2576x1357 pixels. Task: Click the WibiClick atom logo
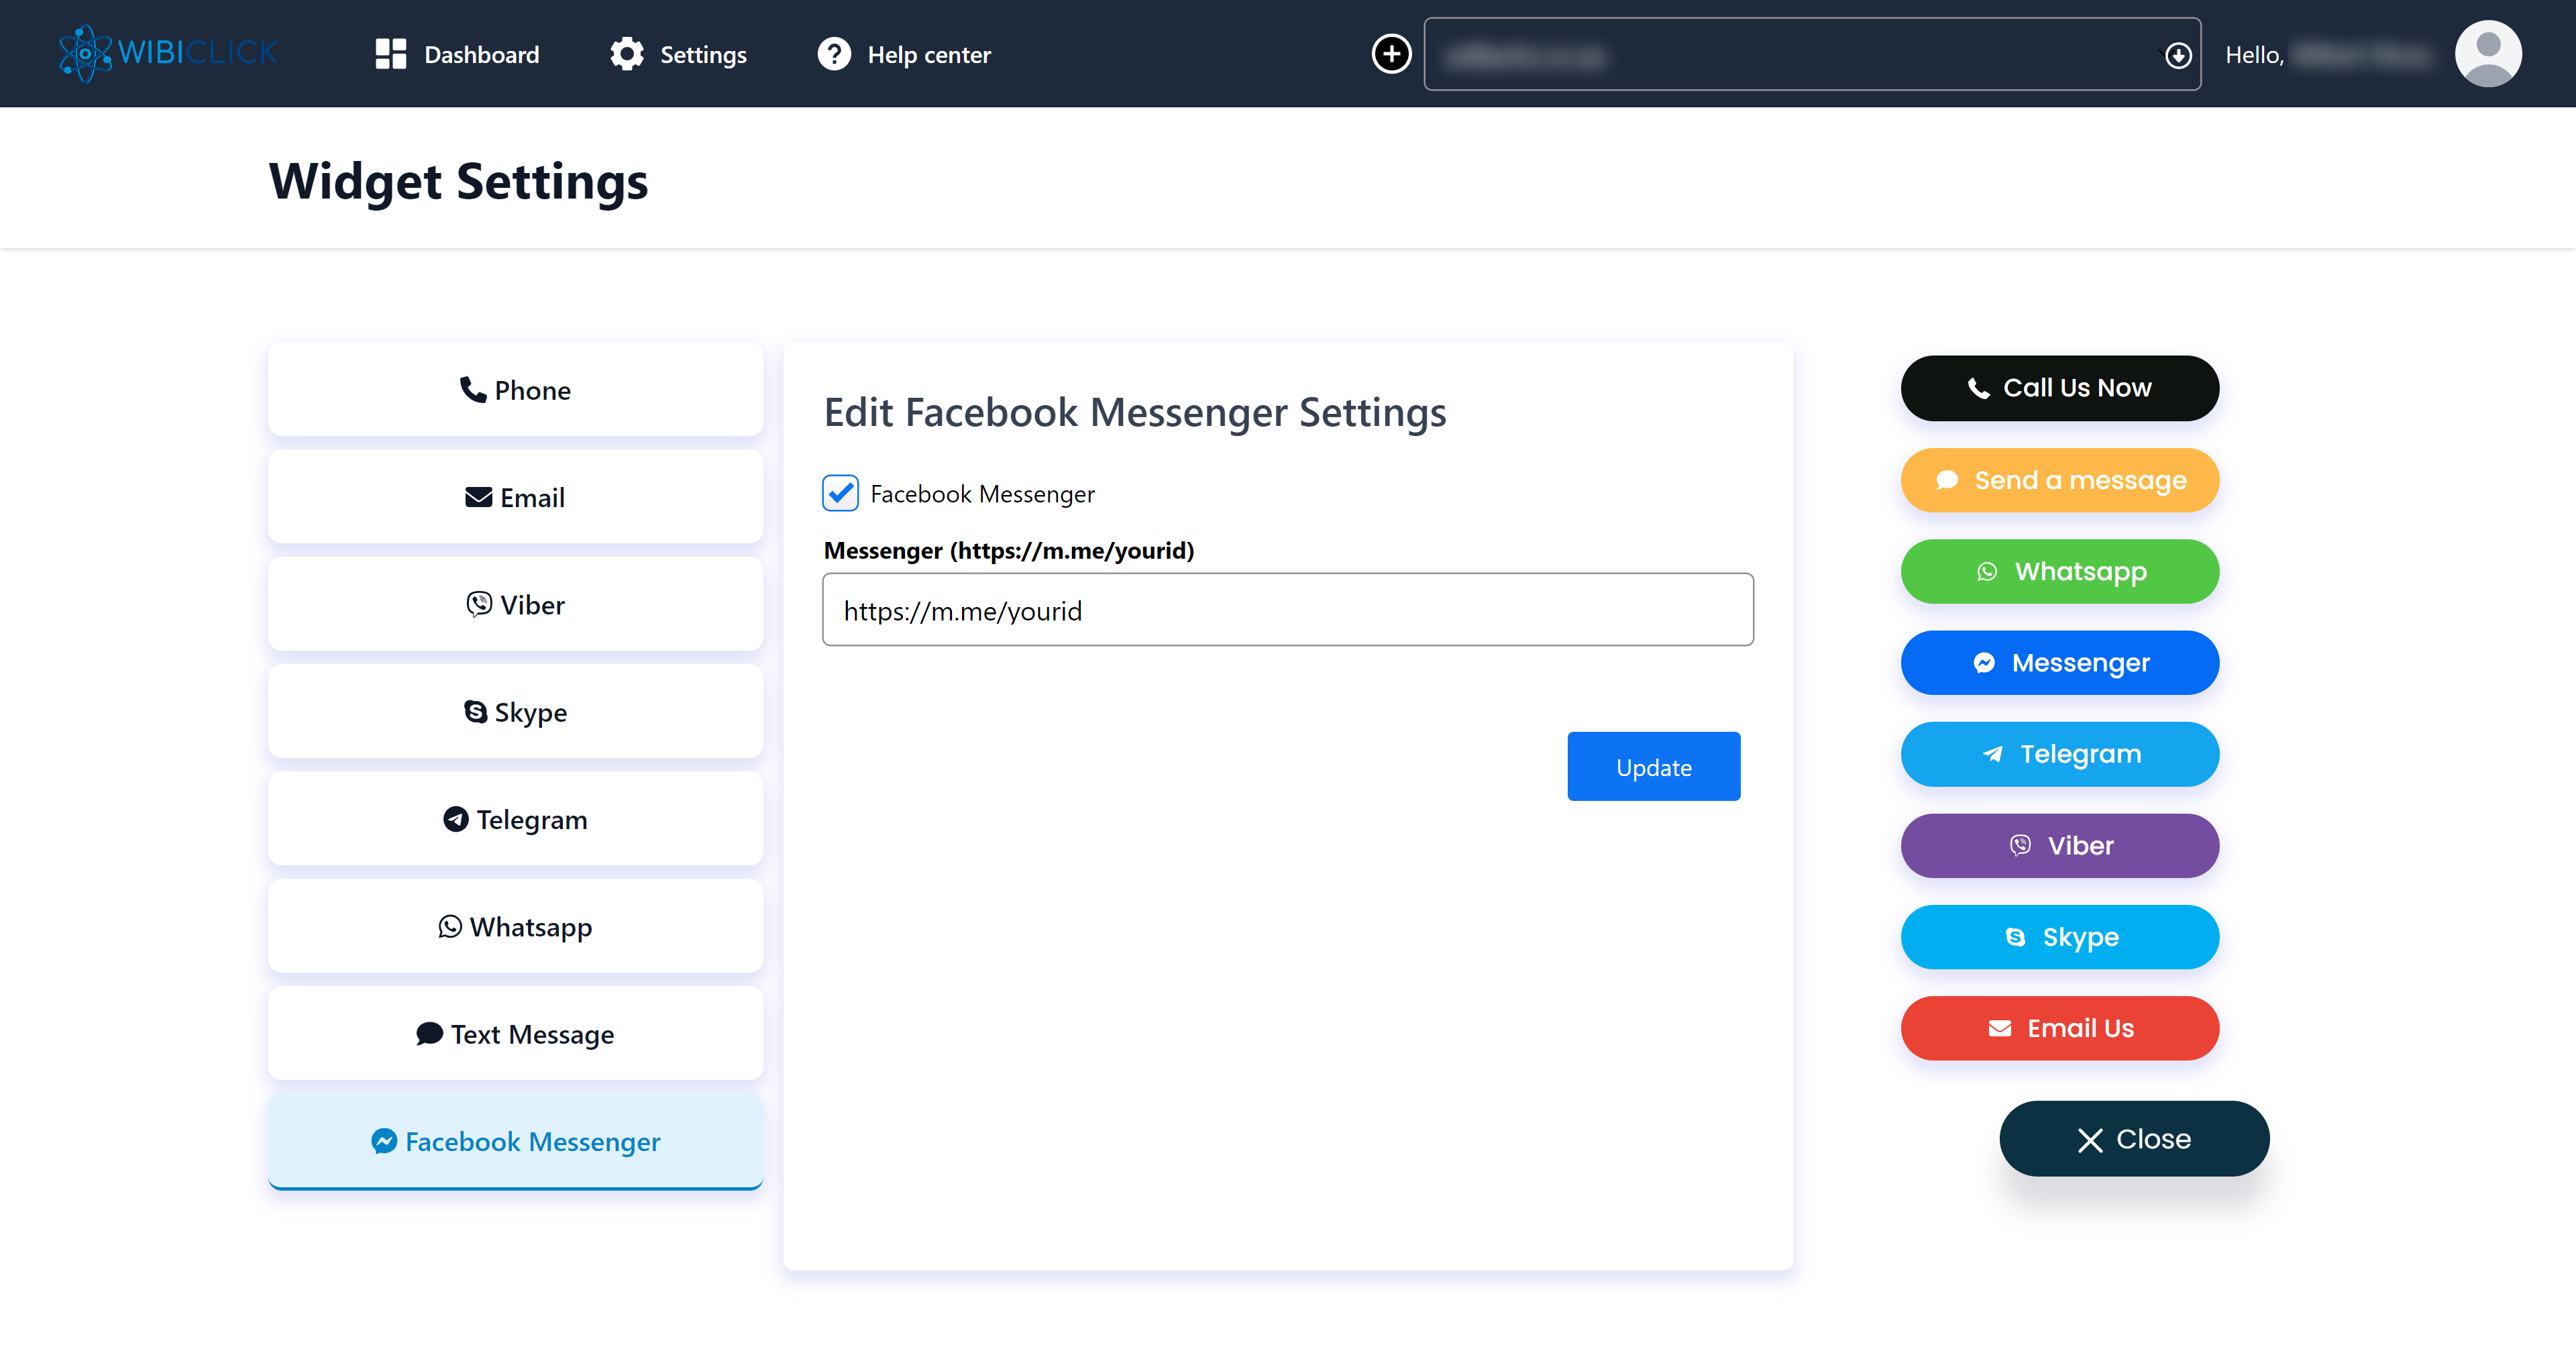[x=86, y=54]
